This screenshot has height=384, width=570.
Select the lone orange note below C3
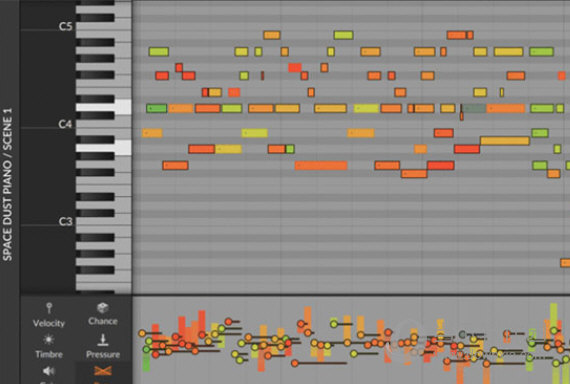565,263
